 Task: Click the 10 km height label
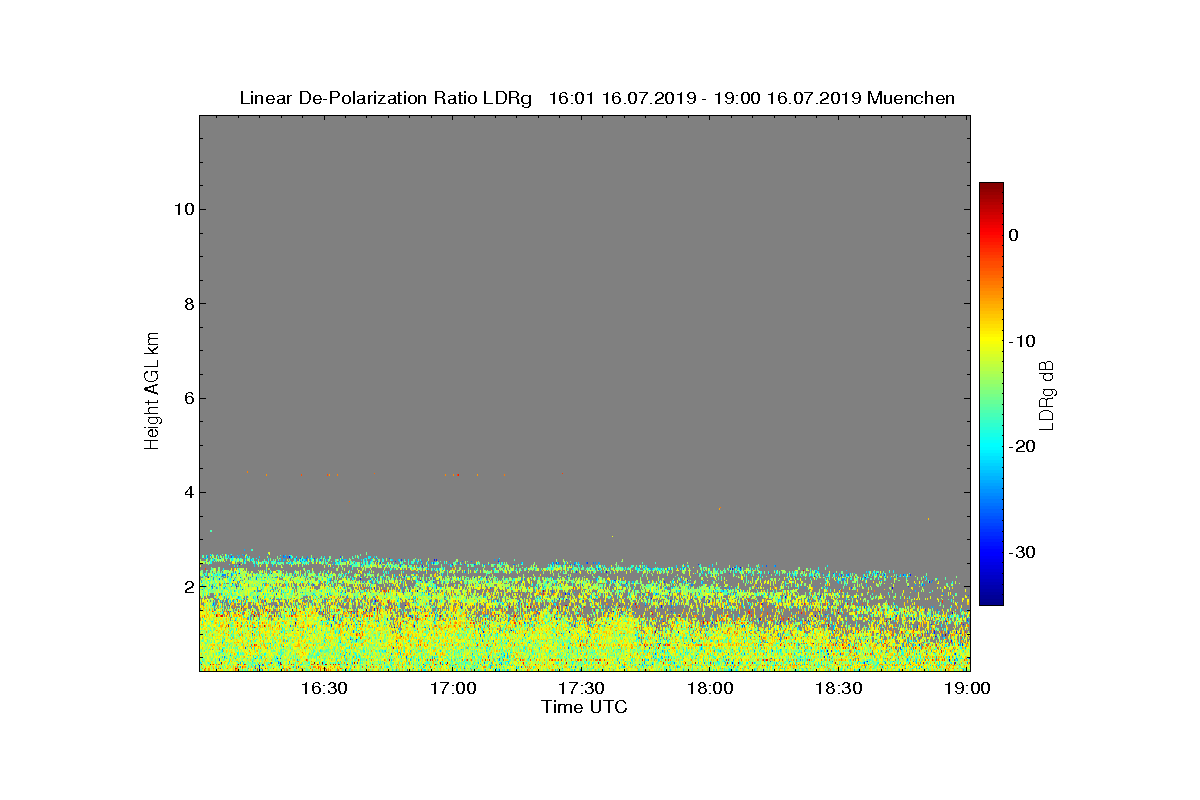pyautogui.click(x=182, y=209)
